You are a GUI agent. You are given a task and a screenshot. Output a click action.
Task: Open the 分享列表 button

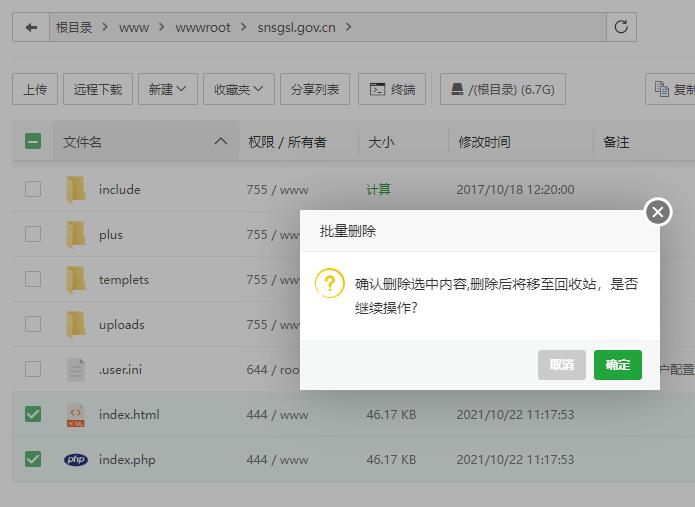pyautogui.click(x=315, y=89)
